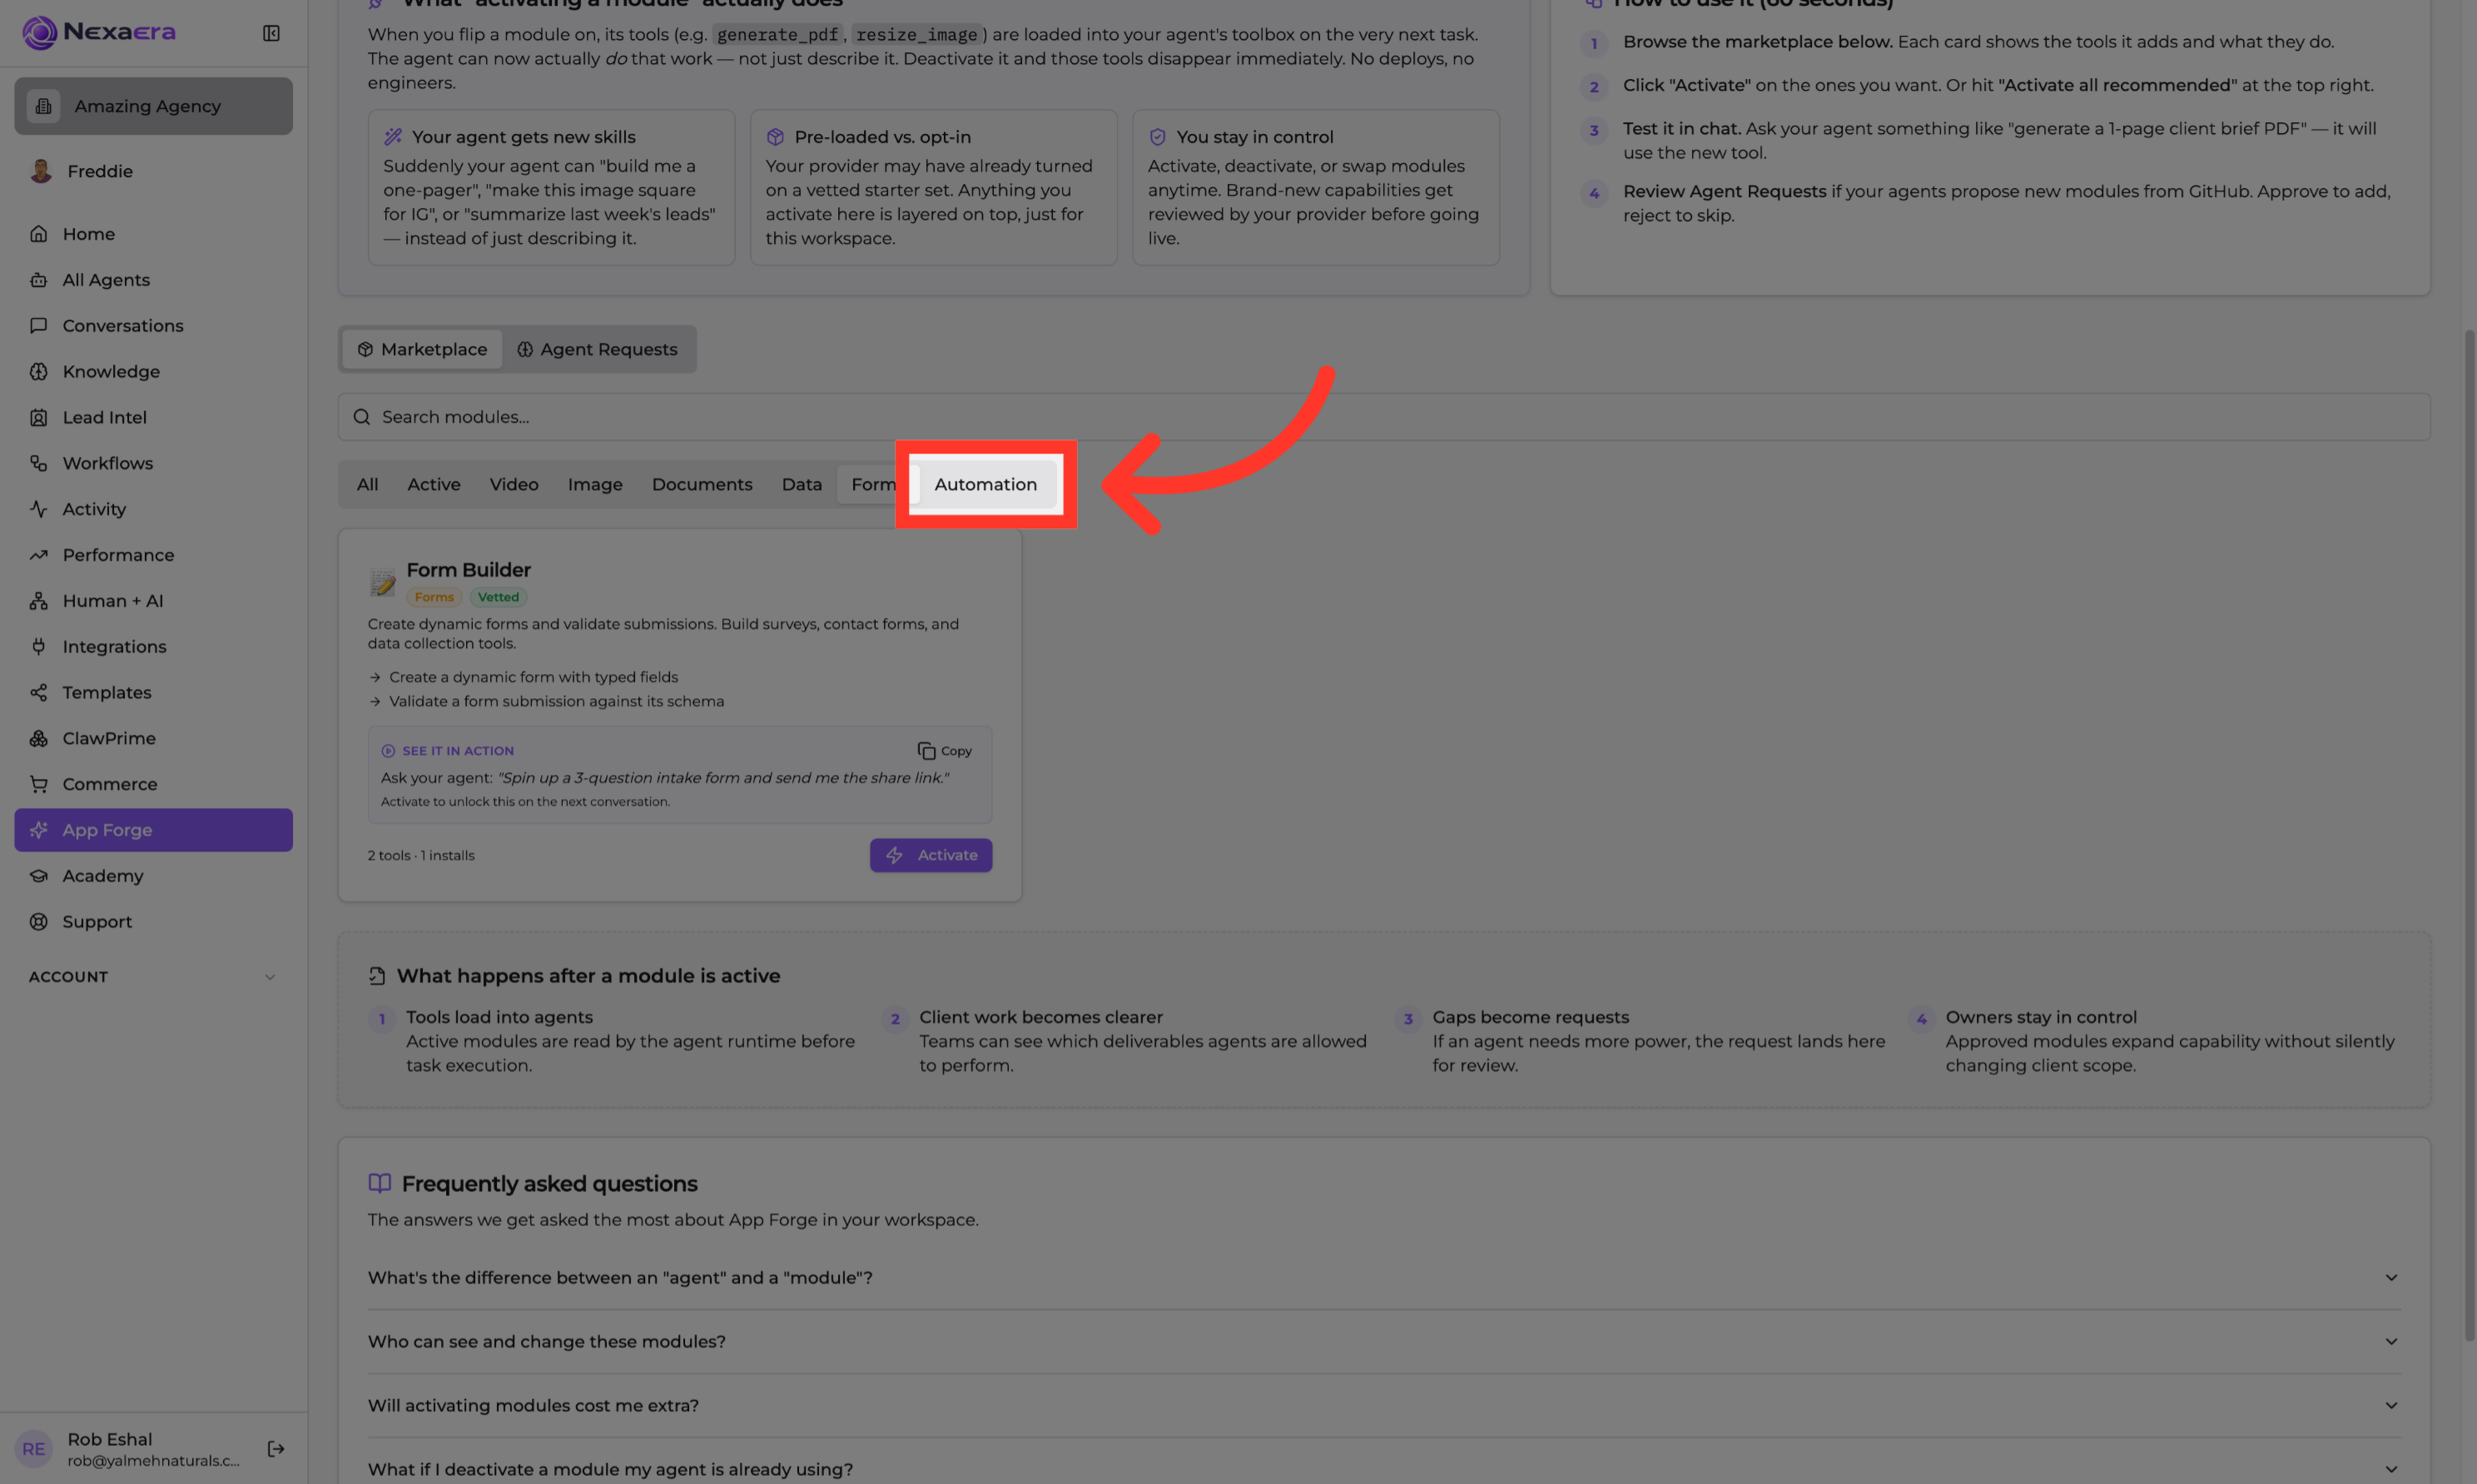Click the page vertical scrollbar
Screen dimensions: 2477x1484
[2469, 835]
